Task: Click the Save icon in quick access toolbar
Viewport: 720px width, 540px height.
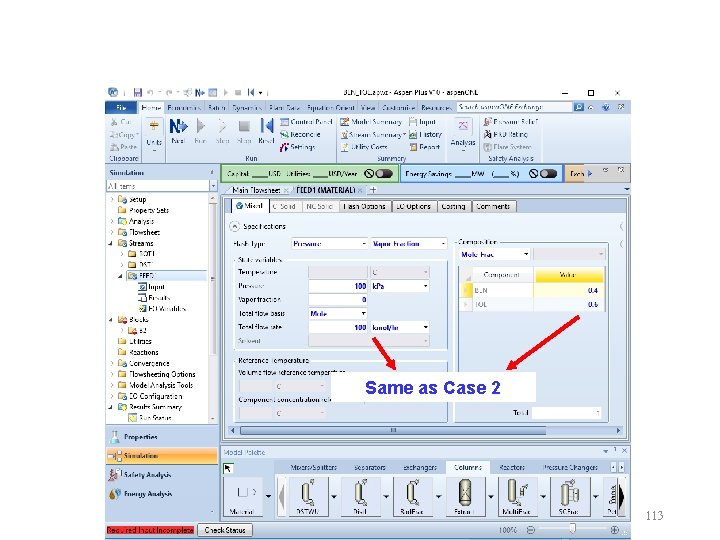Action: click(x=137, y=92)
